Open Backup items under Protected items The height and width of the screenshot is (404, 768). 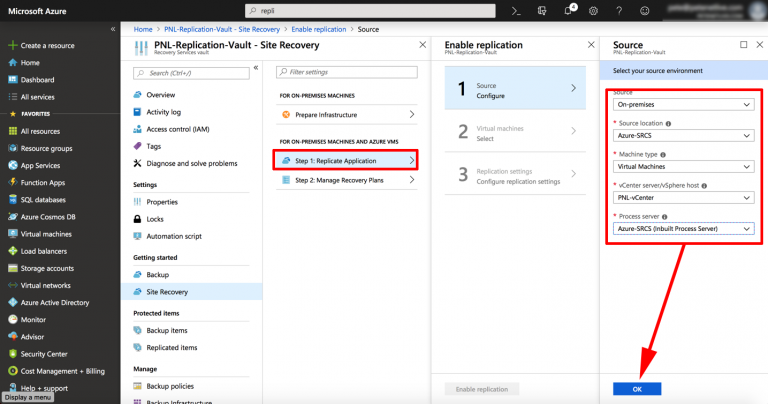pyautogui.click(x=167, y=331)
